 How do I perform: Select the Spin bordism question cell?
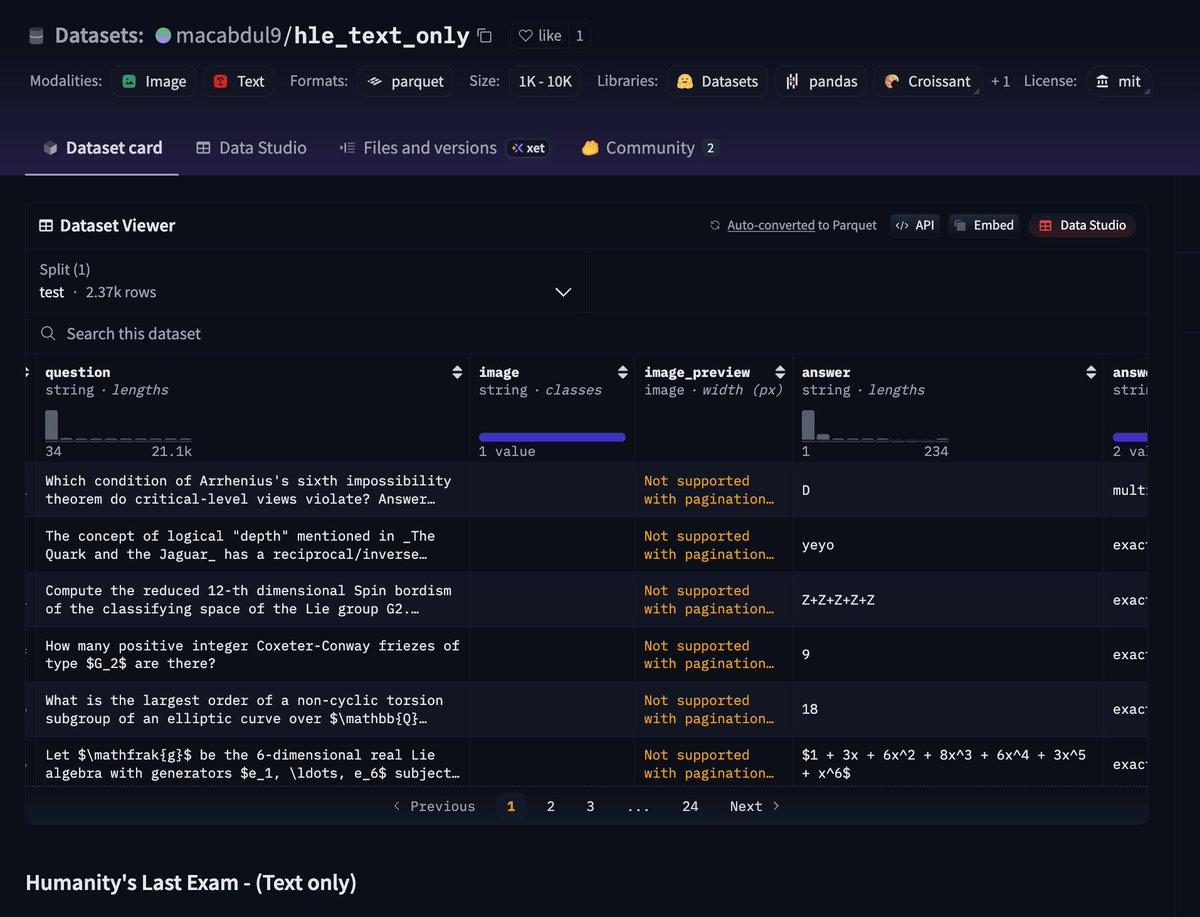coord(254,600)
